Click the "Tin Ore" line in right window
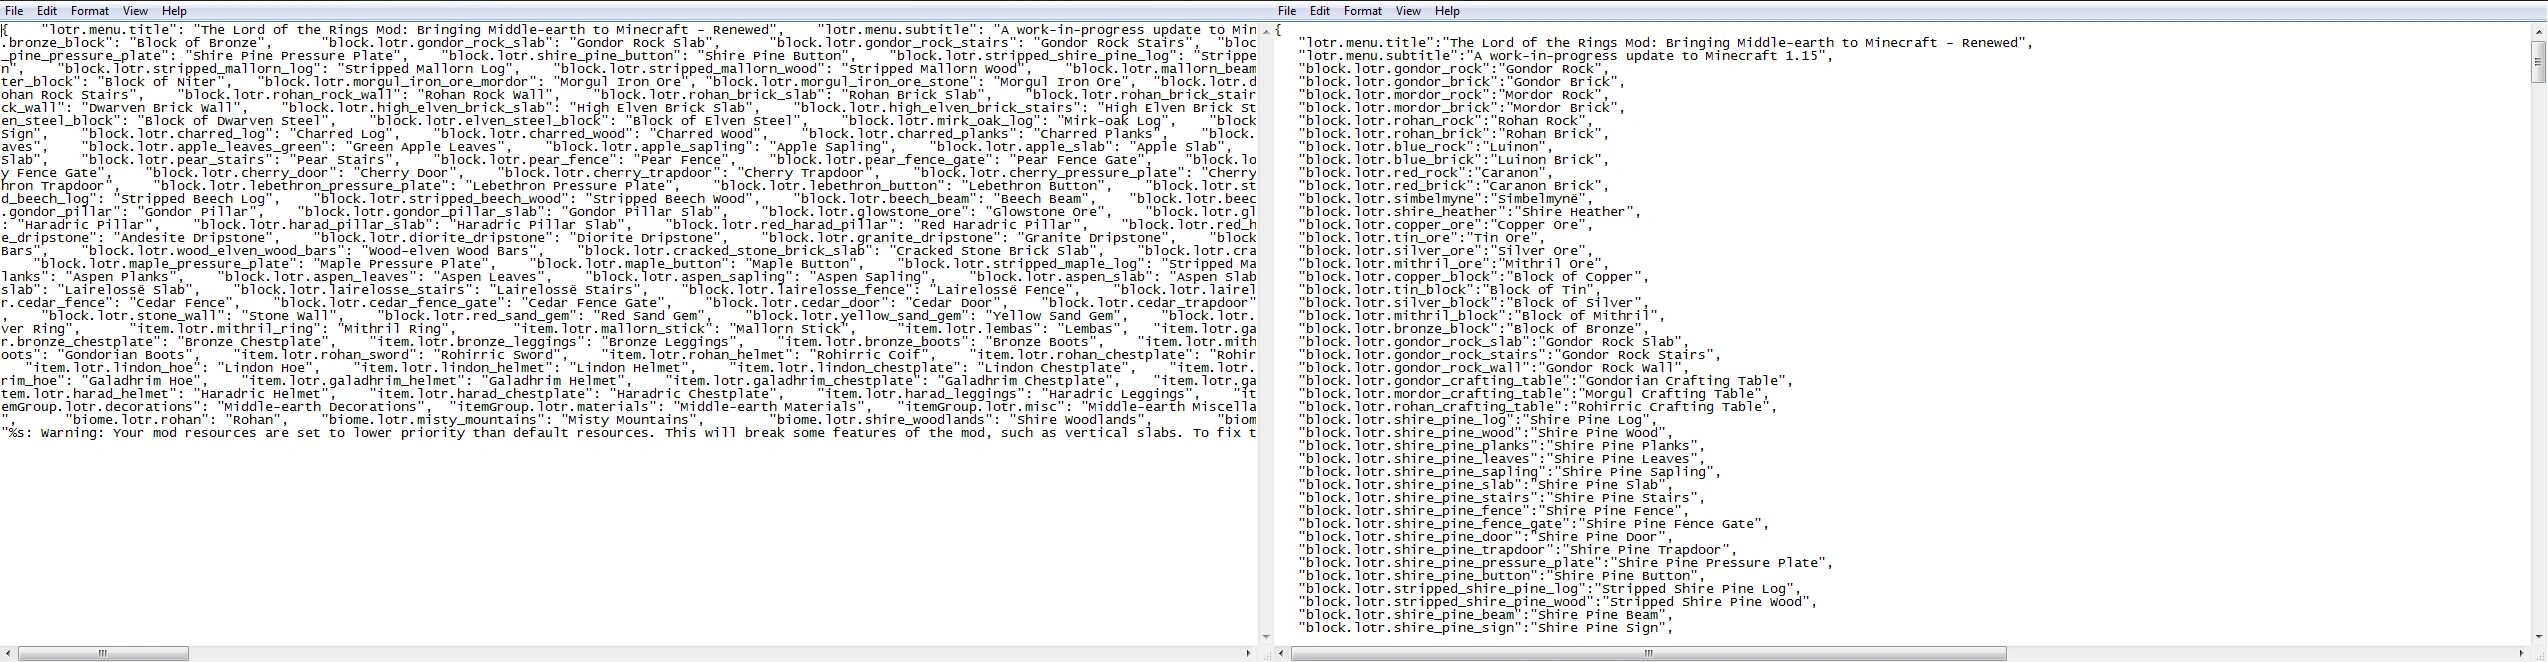The width and height of the screenshot is (2548, 662). tap(1420, 238)
